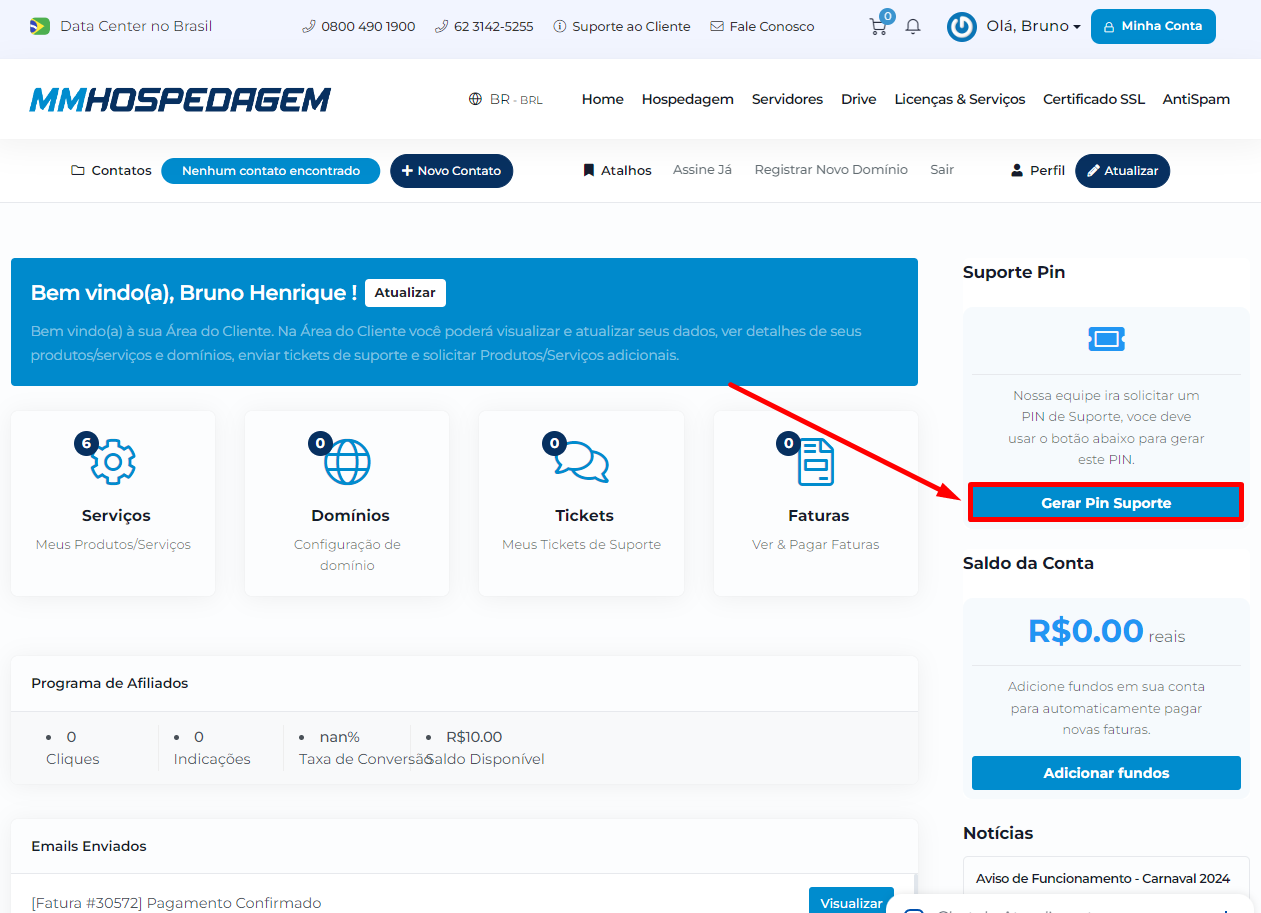Open the Serviços card title

(x=116, y=516)
